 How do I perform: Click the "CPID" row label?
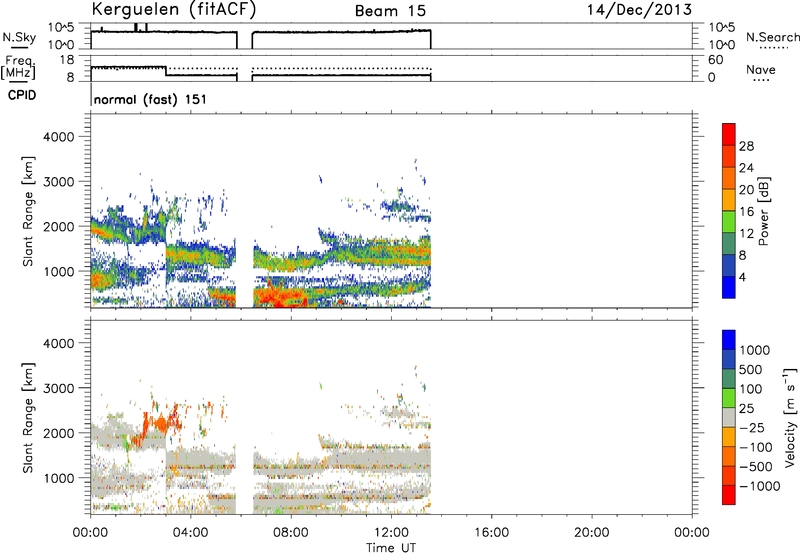(22, 95)
